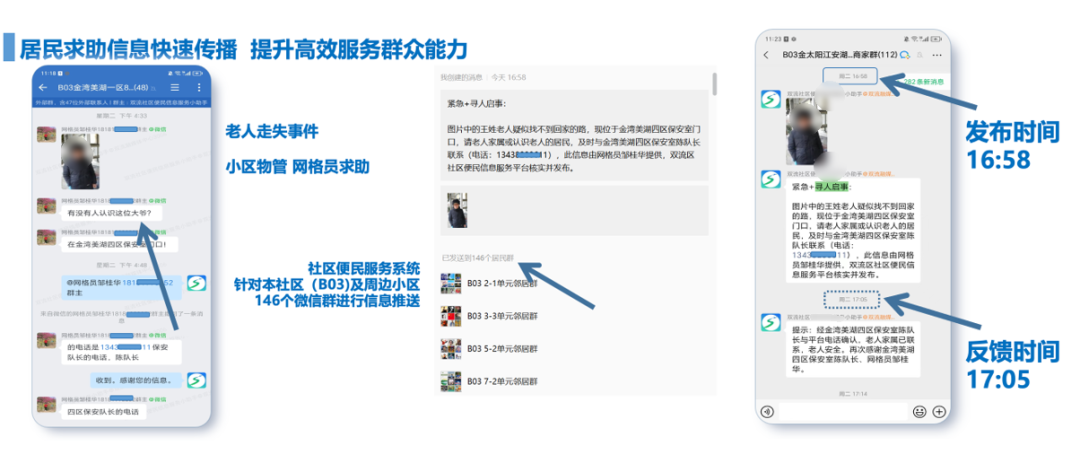Open the emoji picker in right chat
This screenshot has width=1080, height=472.
919,411
